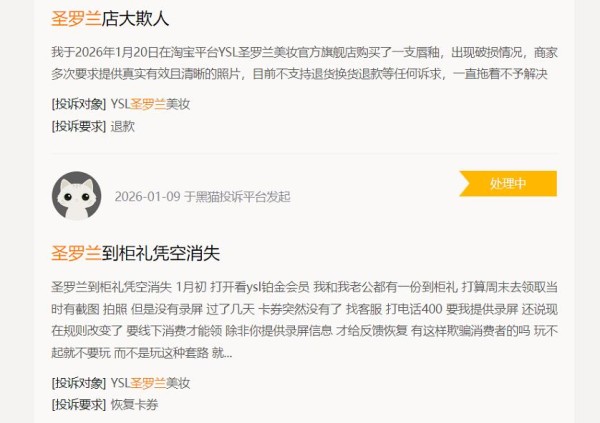The height and width of the screenshot is (423, 600).
Task: Click the 恢复卡券 complaint request text
Action: click(134, 405)
